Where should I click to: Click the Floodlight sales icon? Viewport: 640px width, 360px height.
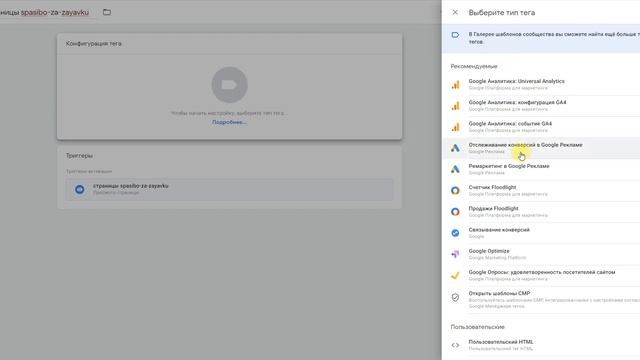click(455, 212)
